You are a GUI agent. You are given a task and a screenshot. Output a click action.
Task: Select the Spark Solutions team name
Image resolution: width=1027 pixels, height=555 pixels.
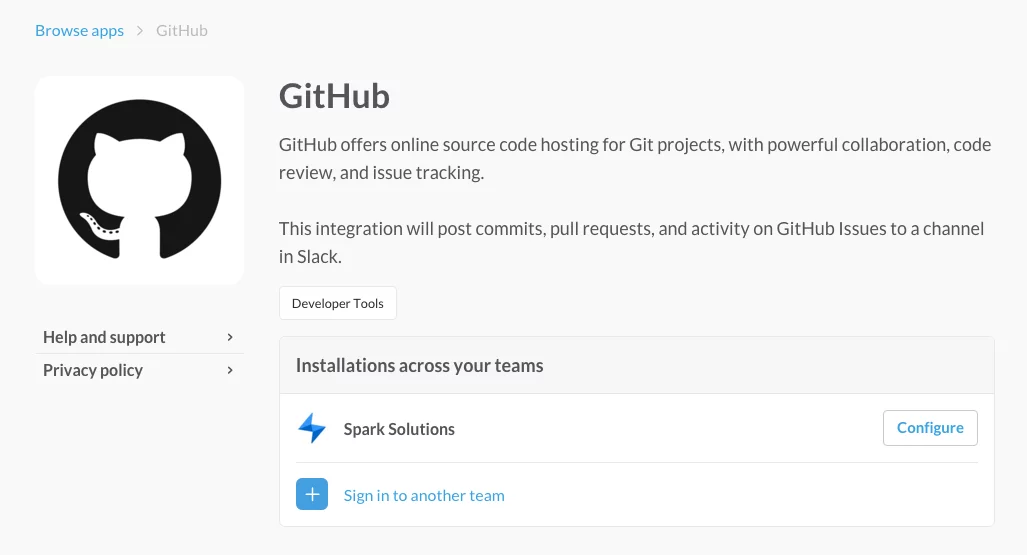399,429
